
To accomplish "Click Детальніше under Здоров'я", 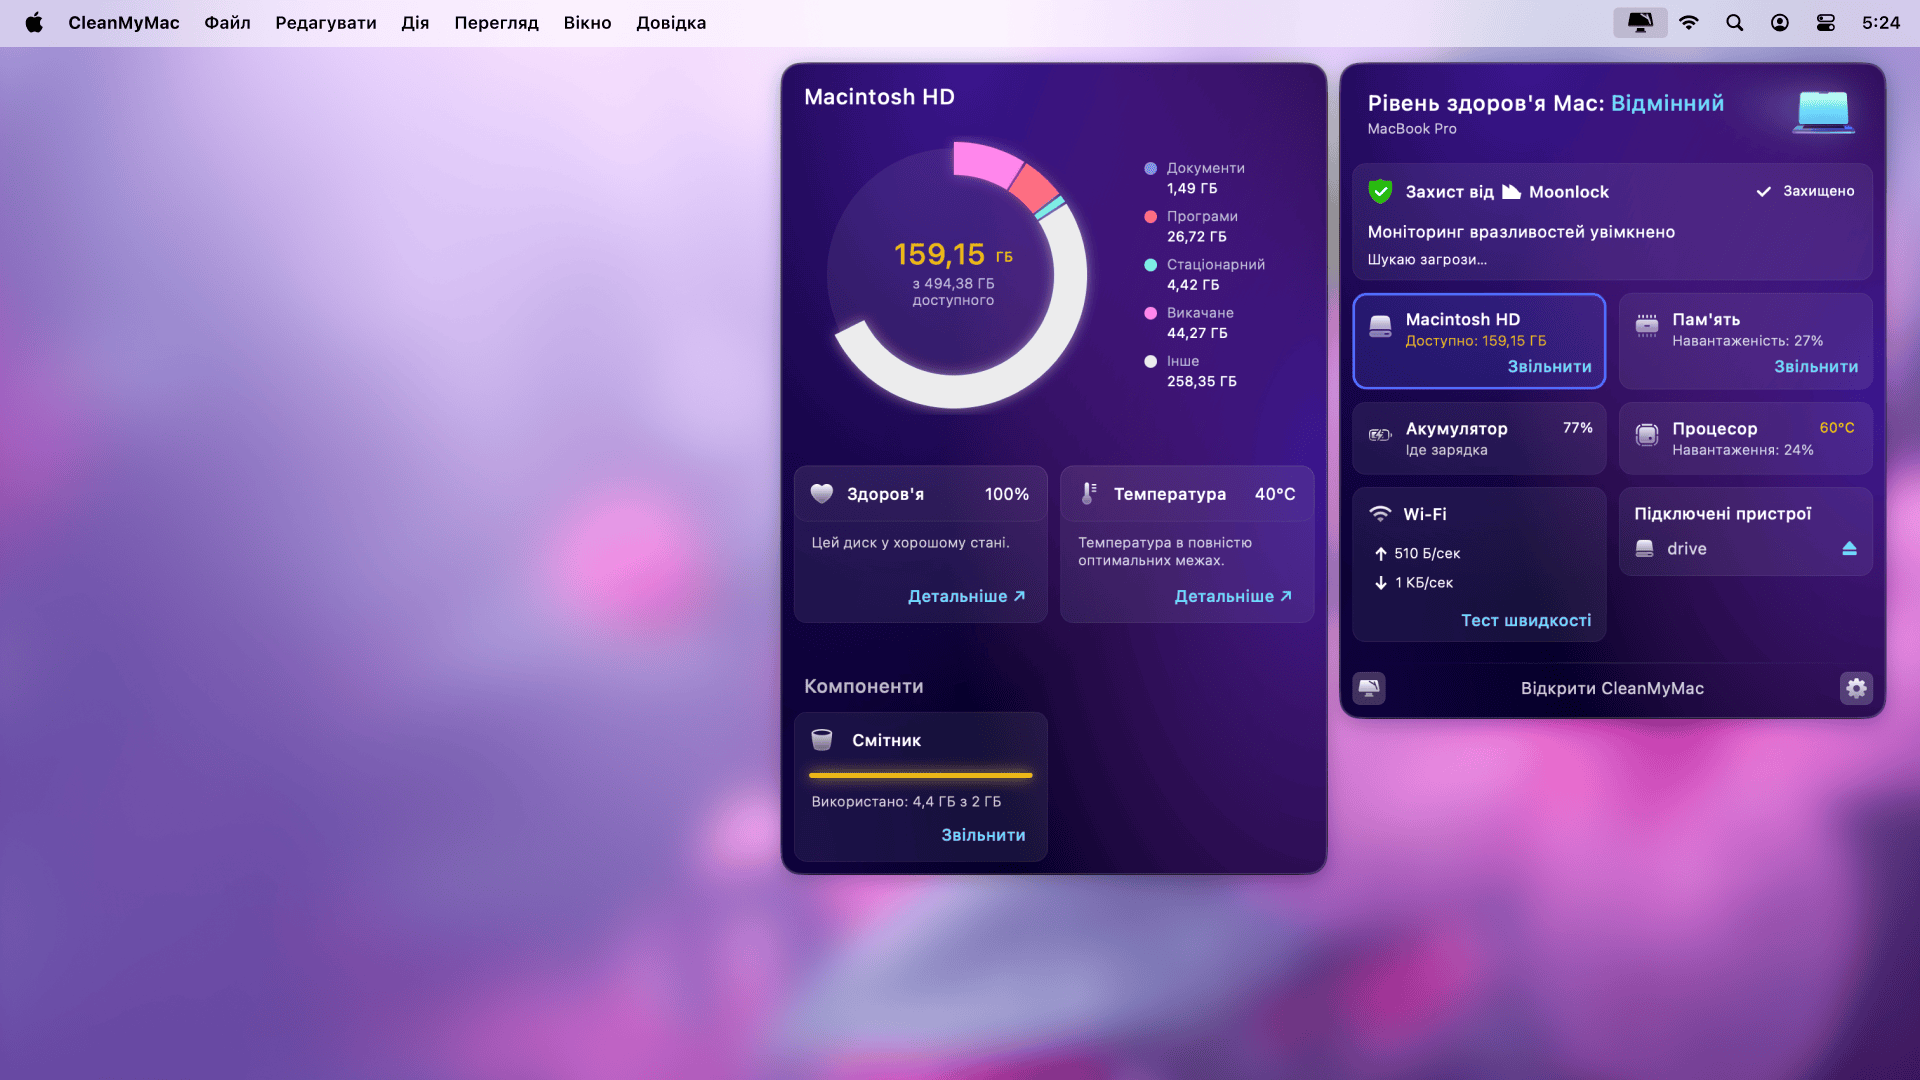I will point(966,596).
